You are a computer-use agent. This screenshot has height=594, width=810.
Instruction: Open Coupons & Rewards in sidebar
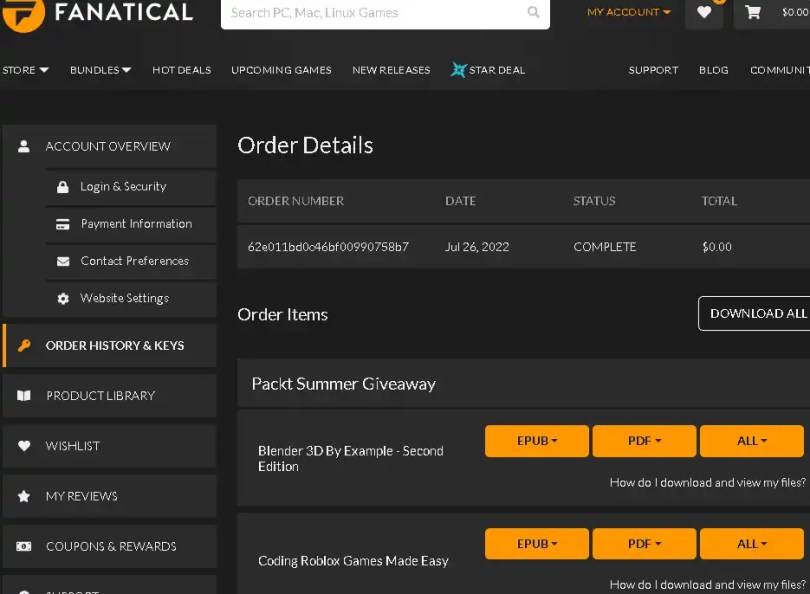pos(110,546)
